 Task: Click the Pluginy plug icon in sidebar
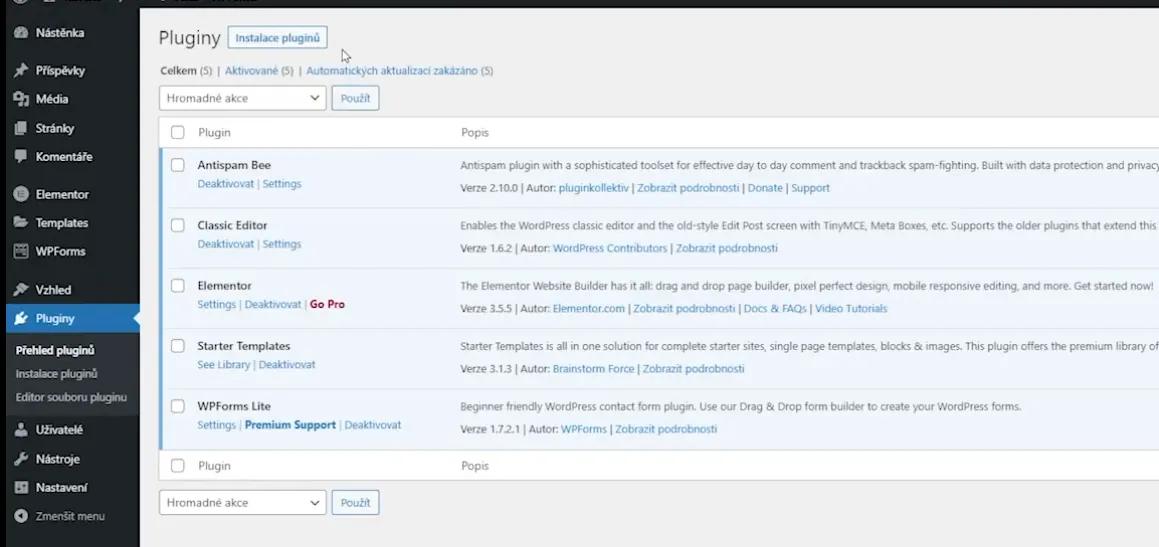21,319
